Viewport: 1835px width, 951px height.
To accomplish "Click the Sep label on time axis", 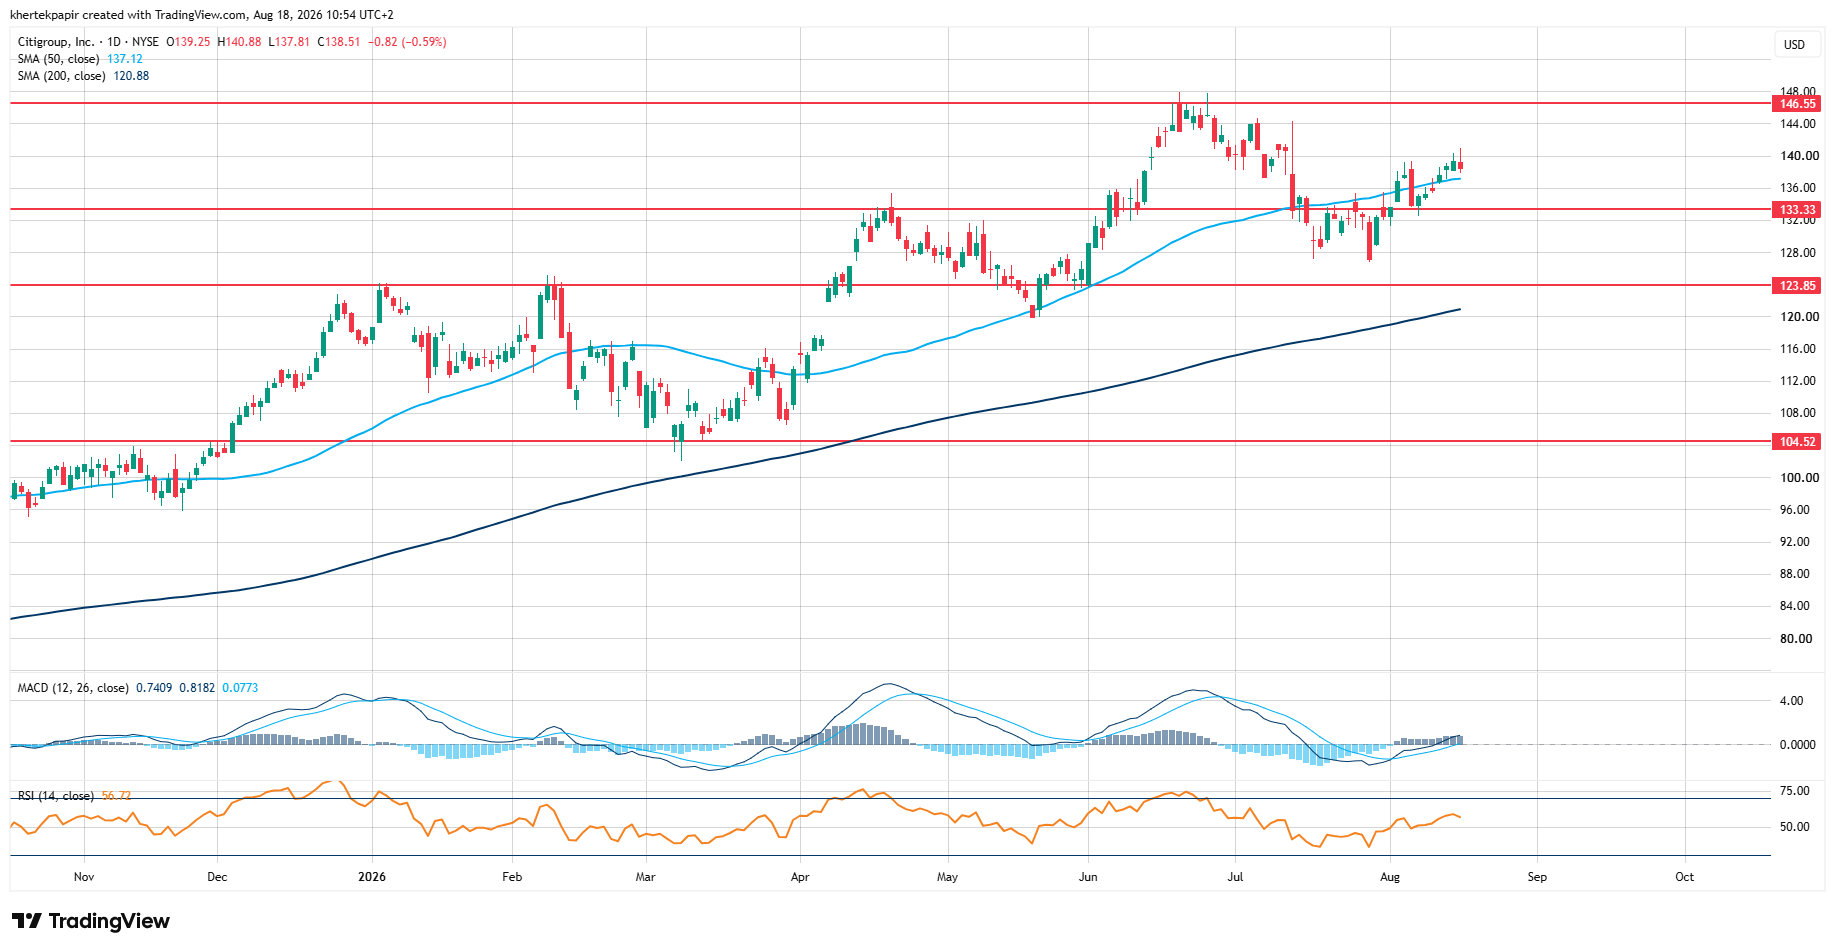I will pos(1537,877).
